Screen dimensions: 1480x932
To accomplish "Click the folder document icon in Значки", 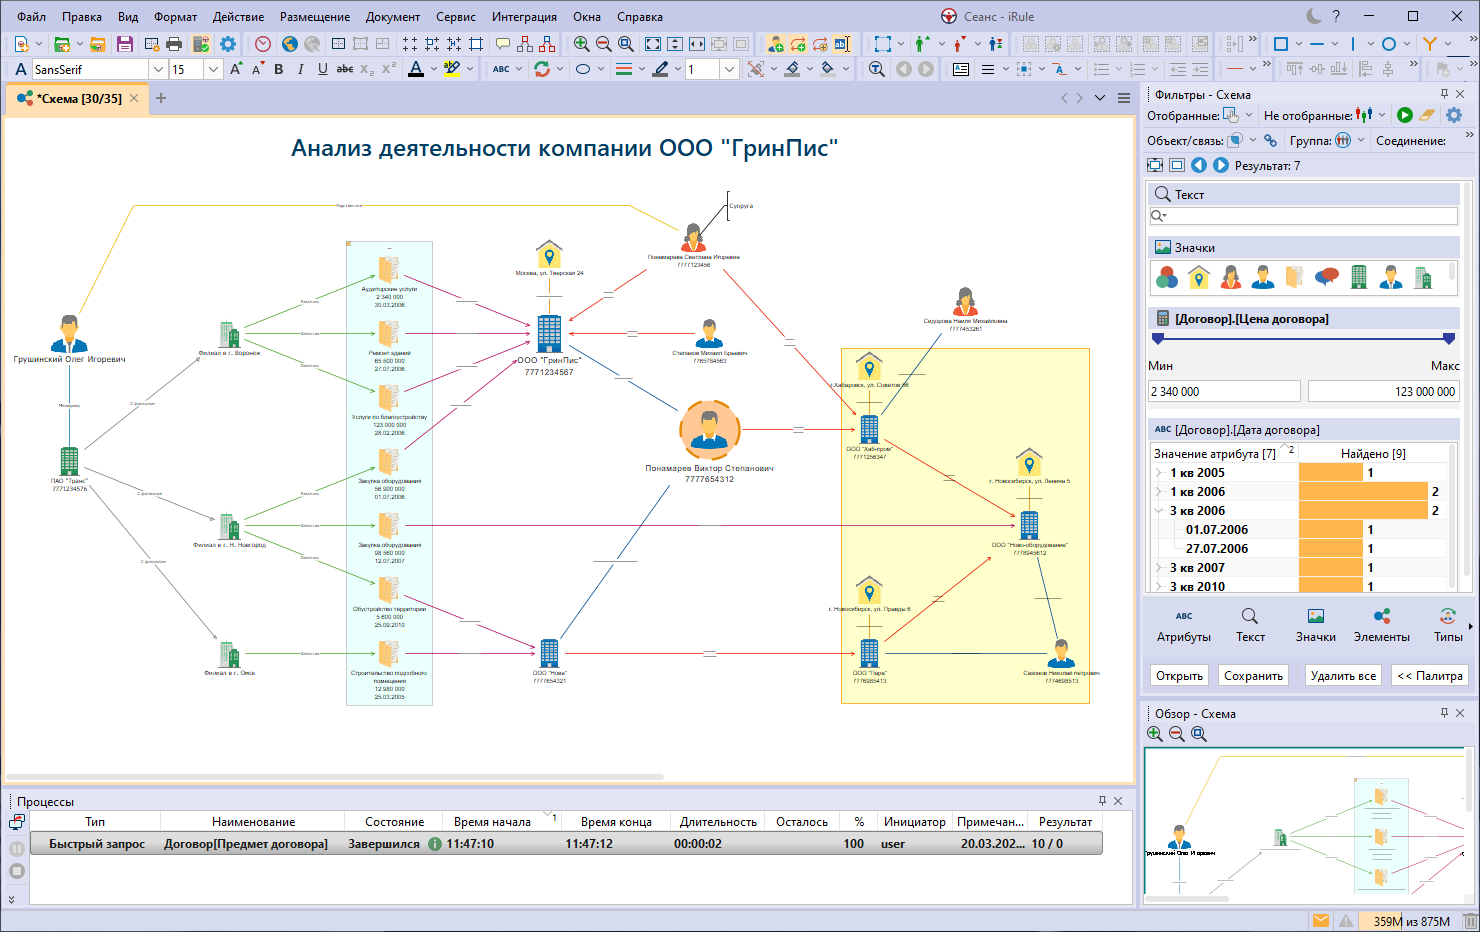I will pos(1294,277).
